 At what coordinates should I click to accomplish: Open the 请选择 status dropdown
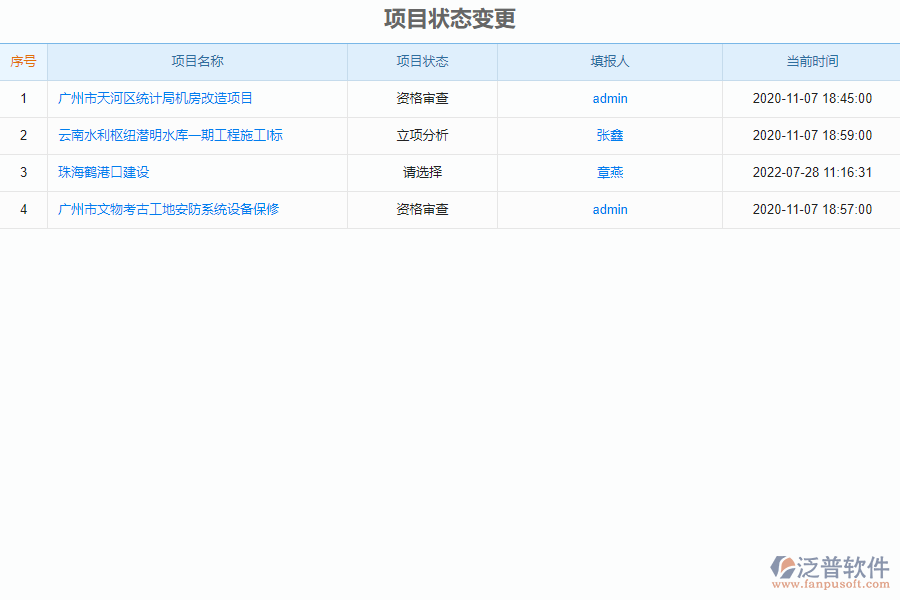tap(422, 172)
